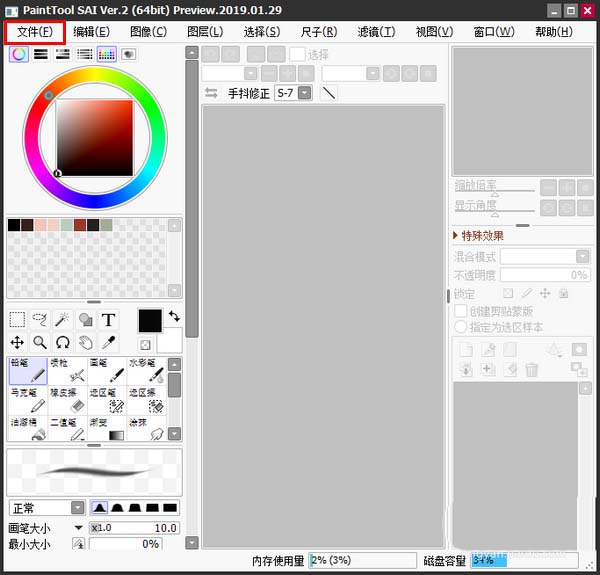Toggle the color wheel panel
Viewport: 600px width, 575px height.
tap(19, 54)
